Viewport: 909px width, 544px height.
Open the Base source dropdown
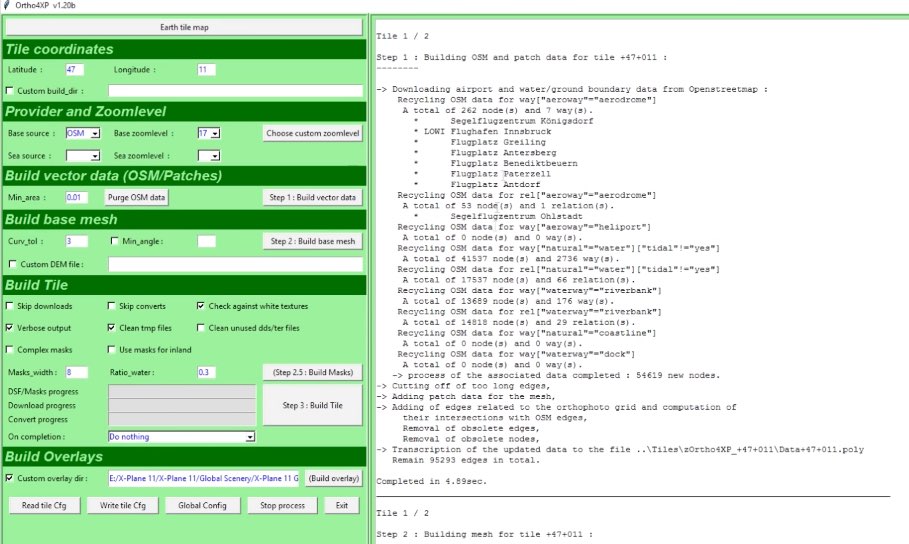point(95,133)
